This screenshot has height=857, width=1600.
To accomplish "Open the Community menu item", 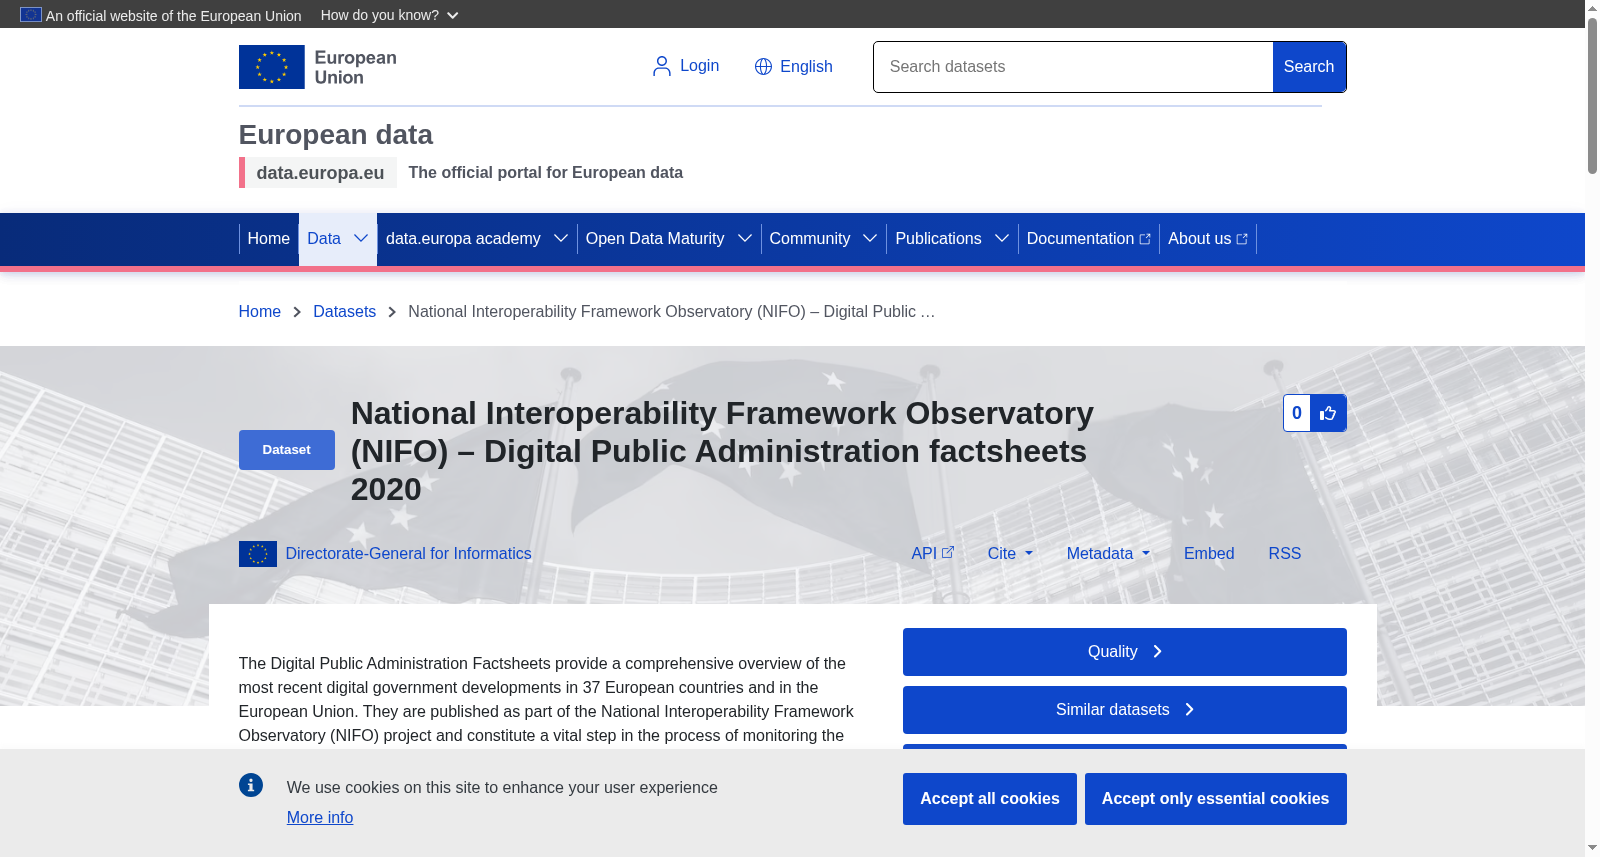I will pos(810,238).
